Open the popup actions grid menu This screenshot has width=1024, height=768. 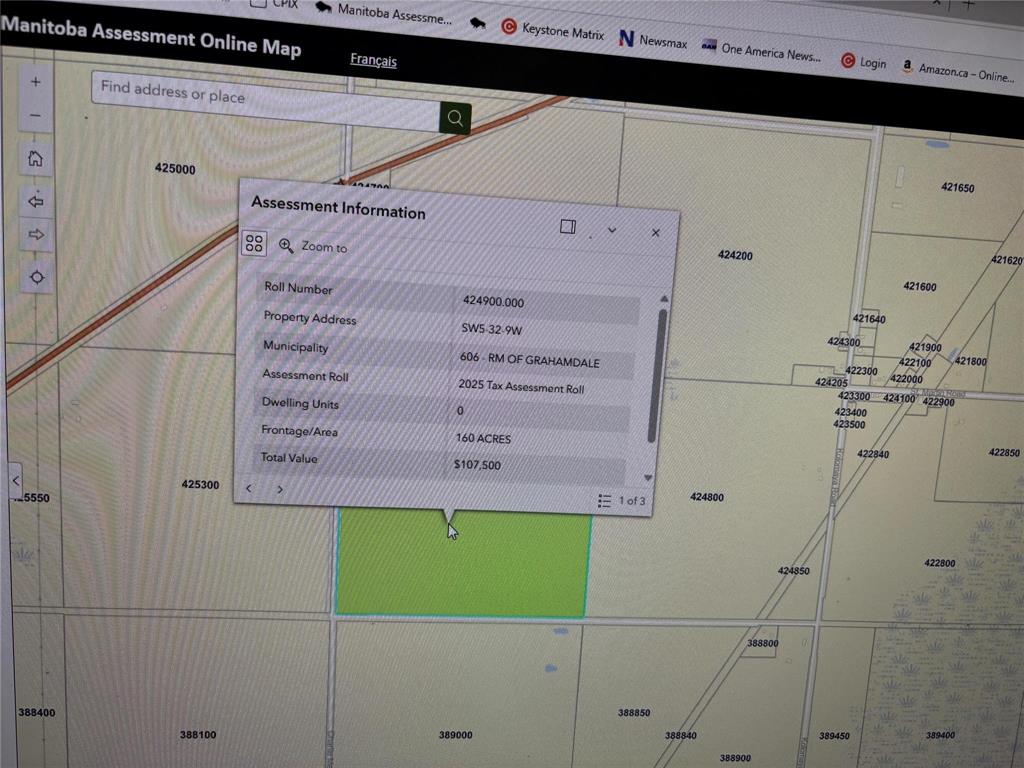(254, 243)
